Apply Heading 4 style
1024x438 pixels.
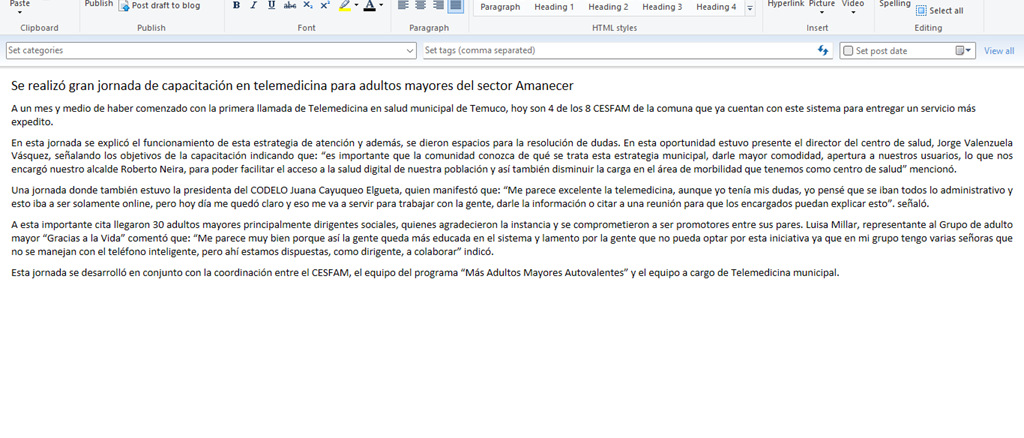click(716, 7)
